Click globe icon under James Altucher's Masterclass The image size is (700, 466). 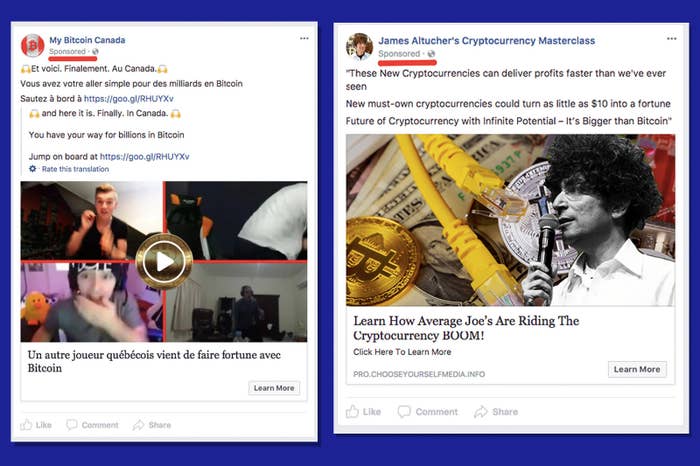click(x=431, y=54)
